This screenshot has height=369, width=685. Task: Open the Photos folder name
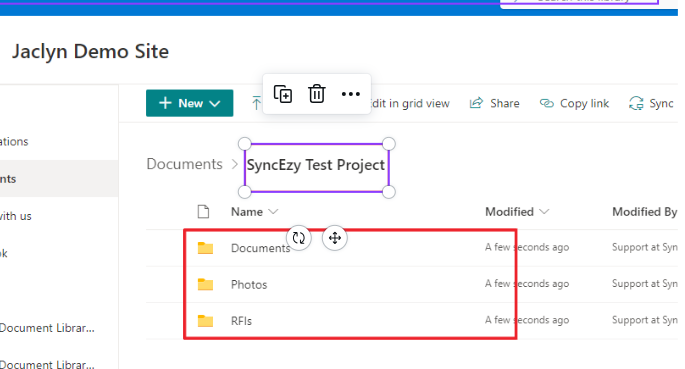coord(249,285)
